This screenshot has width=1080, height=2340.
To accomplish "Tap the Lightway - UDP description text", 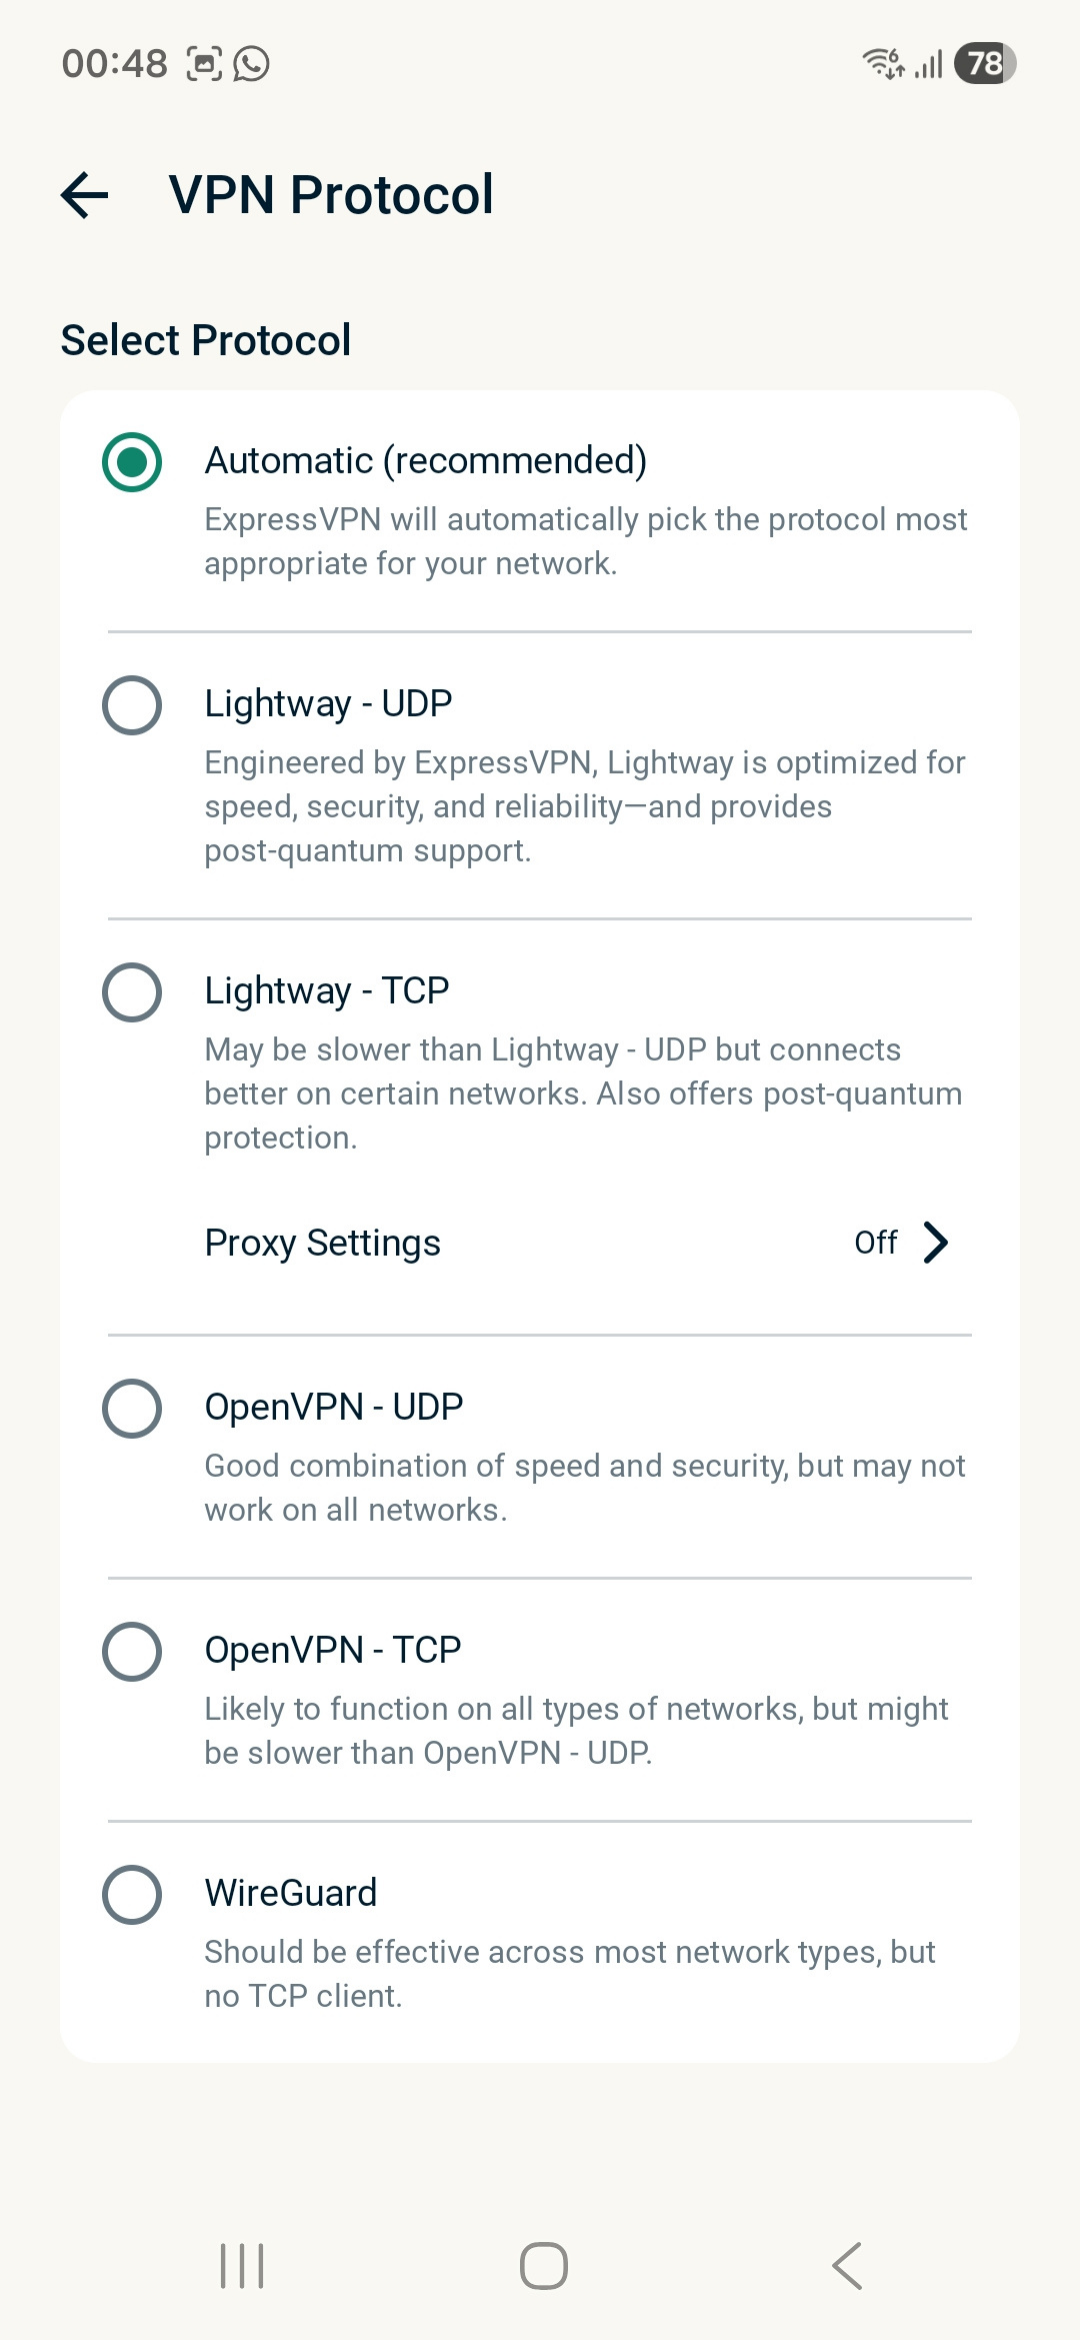I will coord(584,806).
